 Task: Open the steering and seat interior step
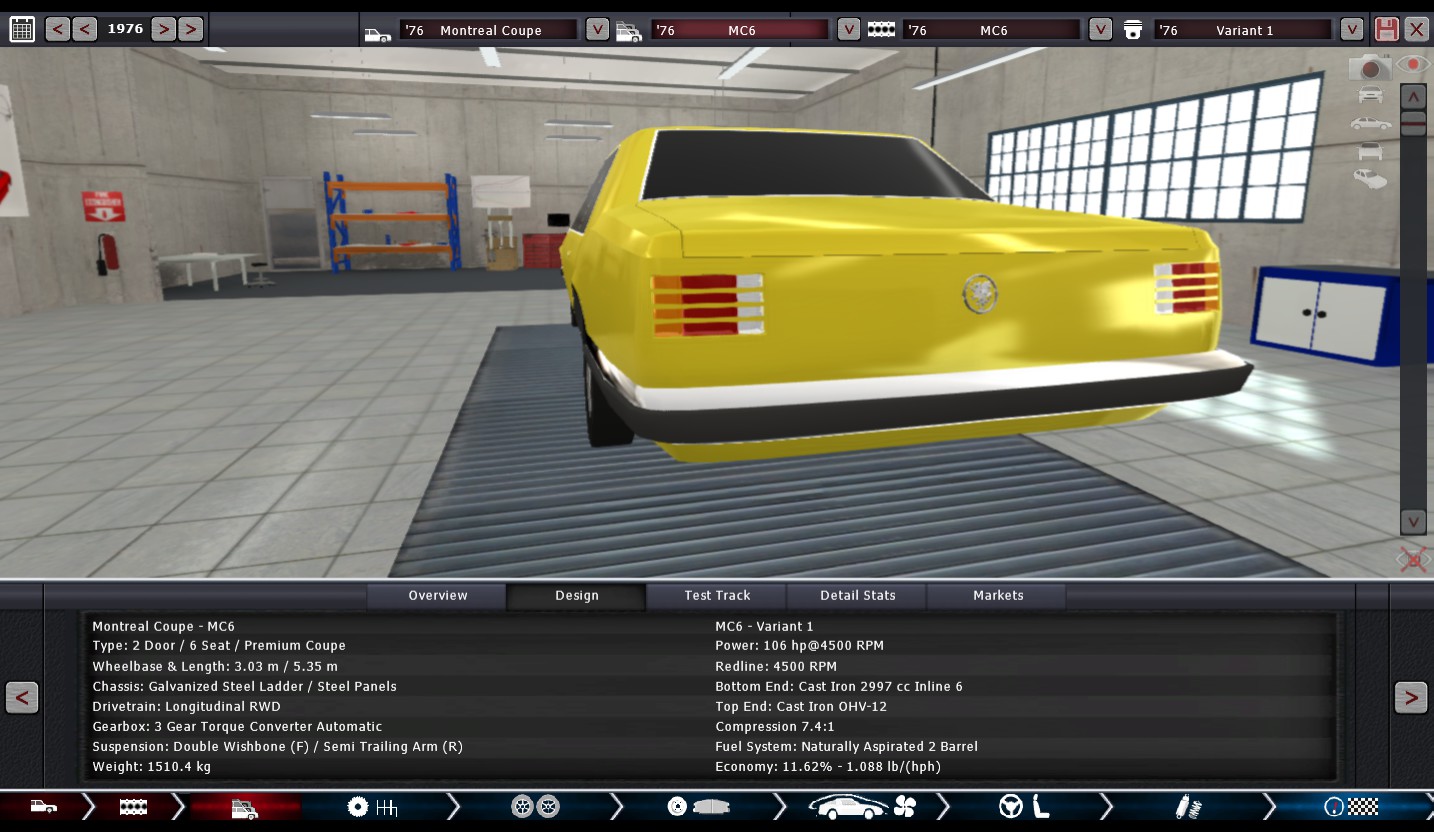(x=1025, y=807)
